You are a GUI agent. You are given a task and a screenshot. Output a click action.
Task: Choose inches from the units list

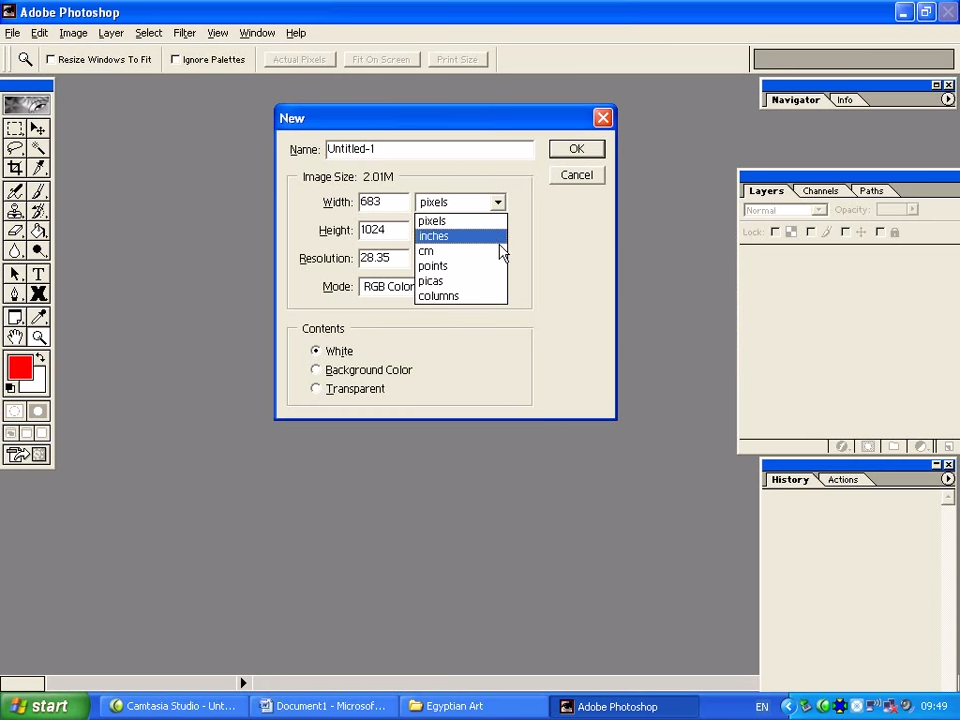461,236
